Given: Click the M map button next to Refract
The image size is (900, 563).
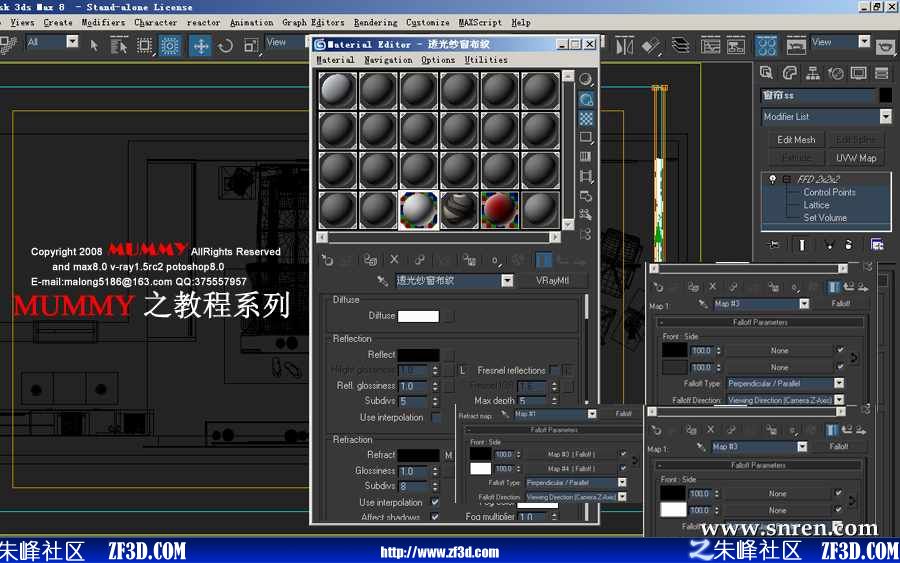Looking at the screenshot, I should coord(449,455).
